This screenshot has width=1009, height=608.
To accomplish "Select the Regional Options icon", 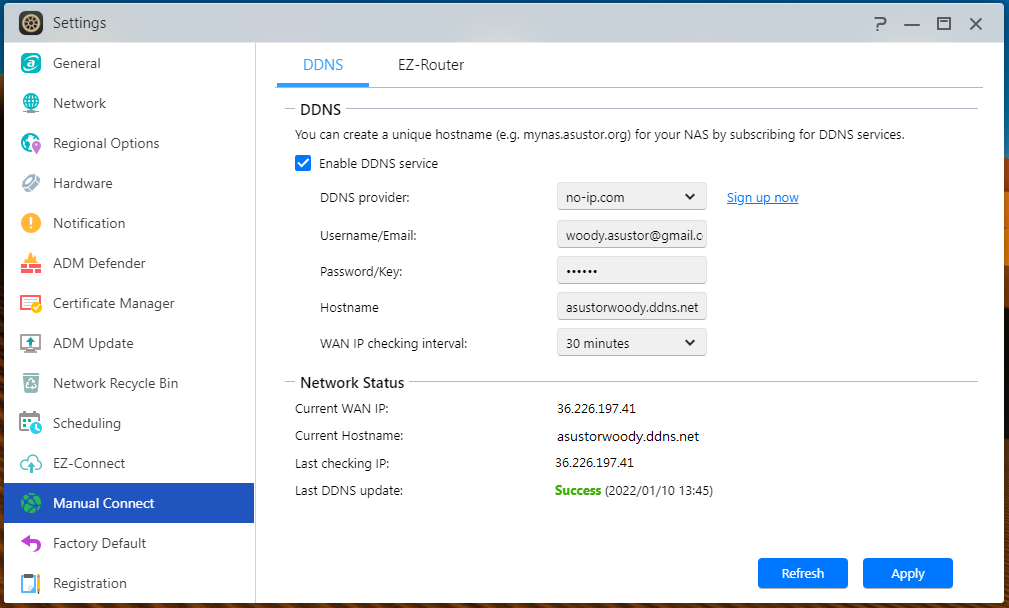I will point(31,143).
